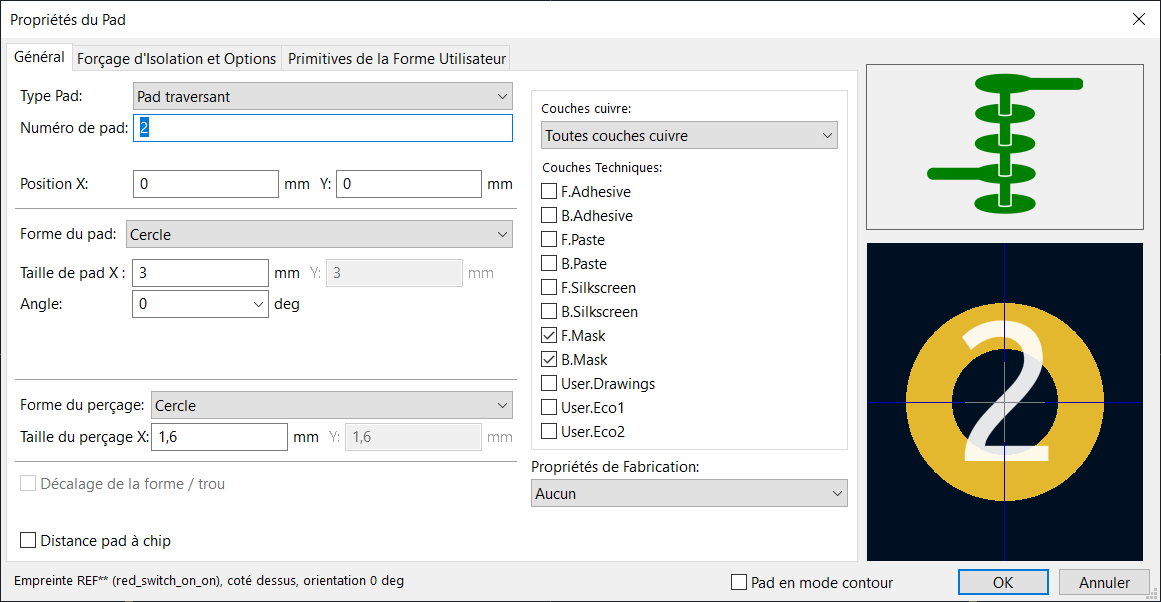The image size is (1161, 602).
Task: Expand the Forme du pad dropdown
Action: 318,235
